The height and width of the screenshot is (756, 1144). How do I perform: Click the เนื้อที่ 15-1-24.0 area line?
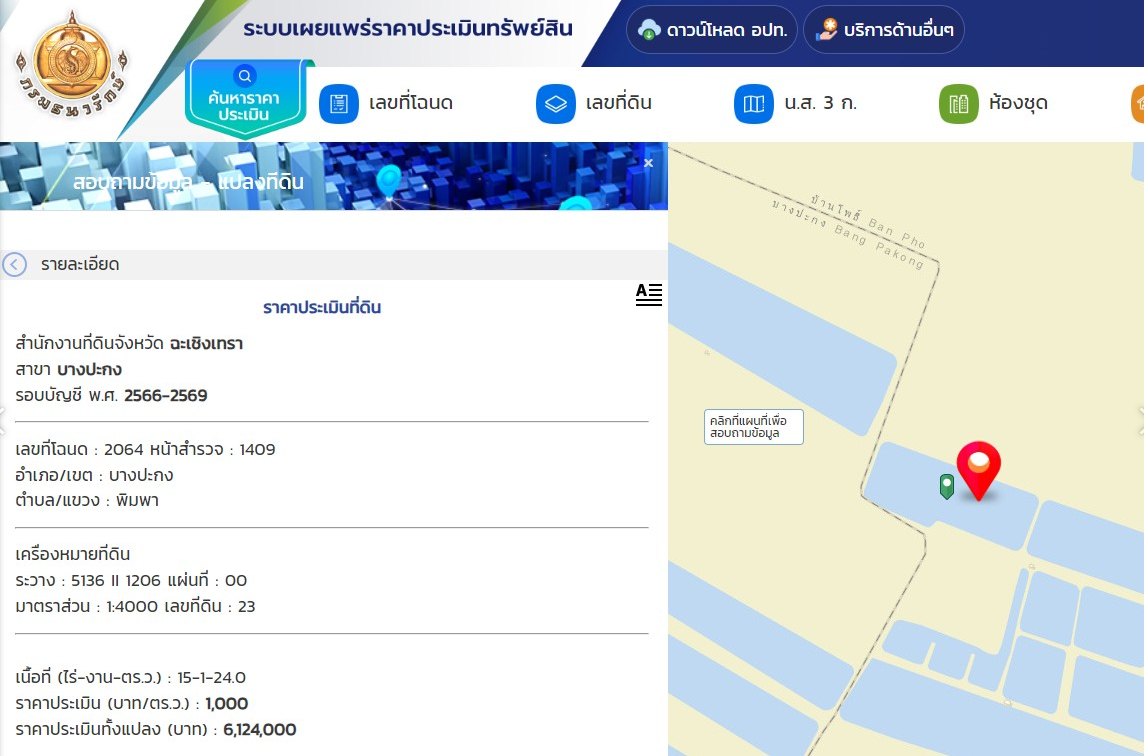tap(131, 677)
